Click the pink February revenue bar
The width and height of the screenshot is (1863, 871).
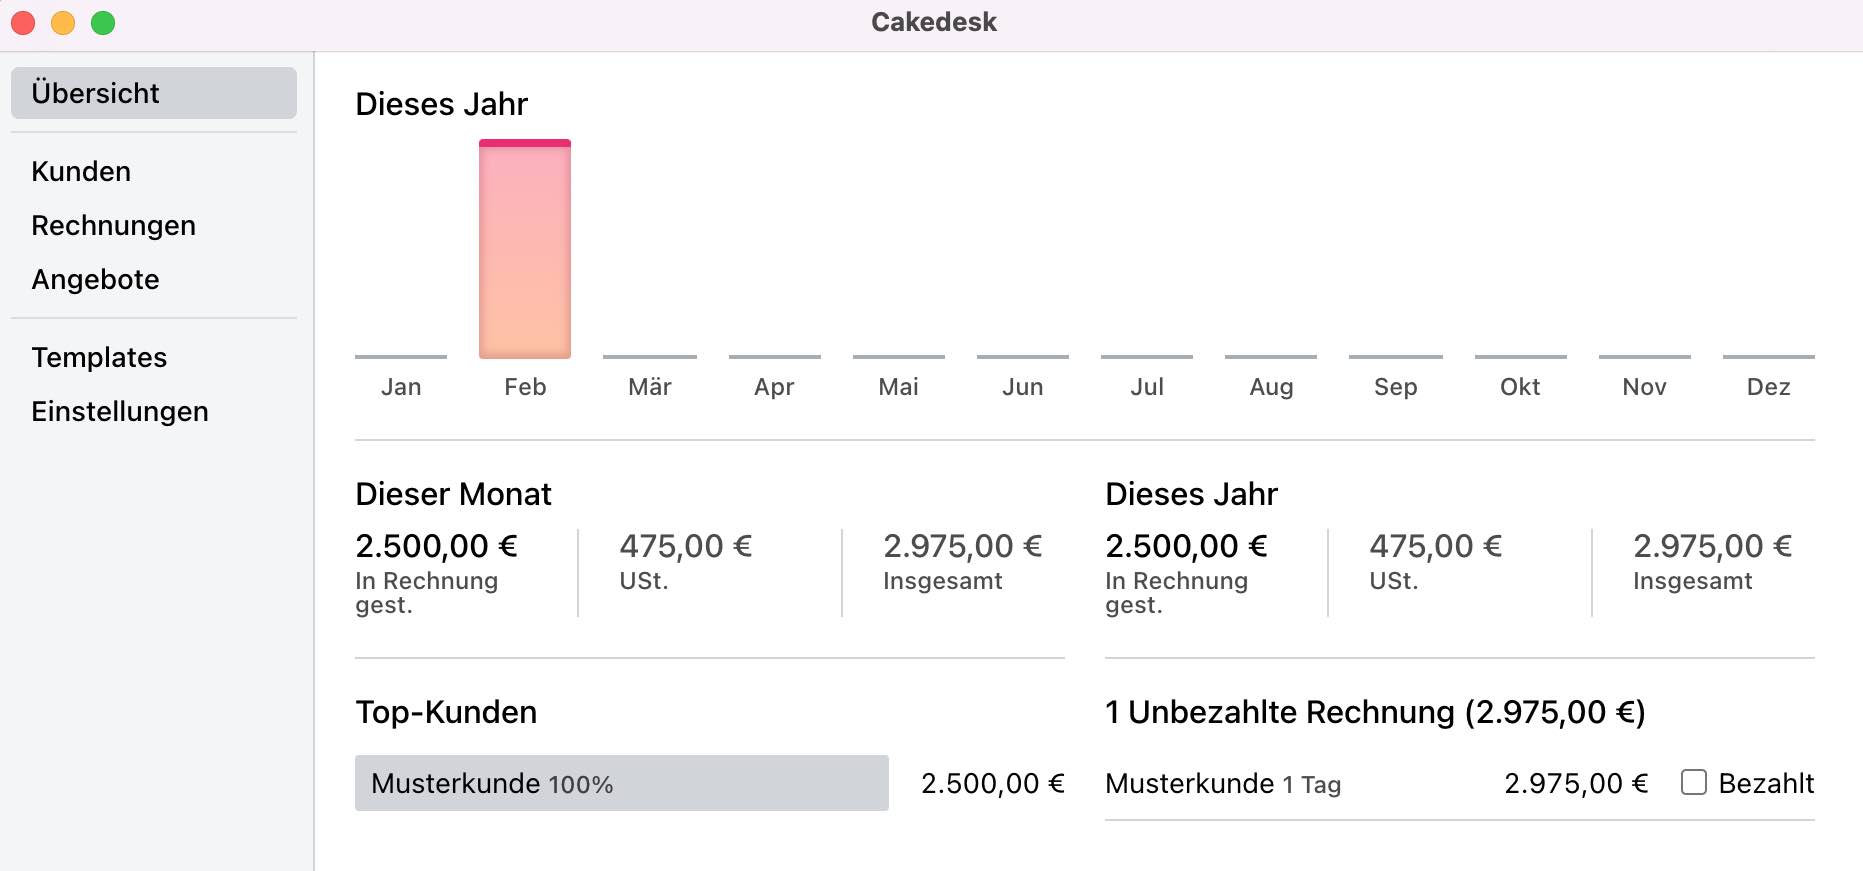(525, 249)
